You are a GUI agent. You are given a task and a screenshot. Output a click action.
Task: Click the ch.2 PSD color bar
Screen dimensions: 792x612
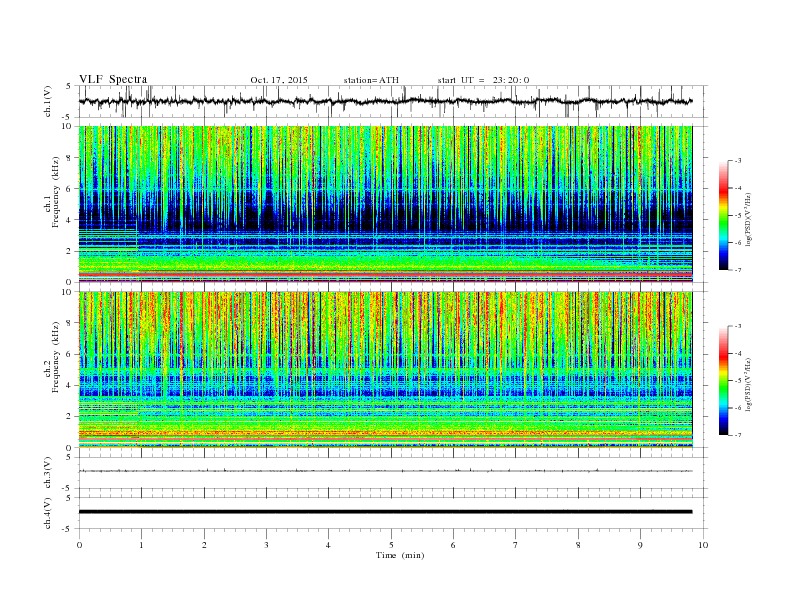coord(723,381)
